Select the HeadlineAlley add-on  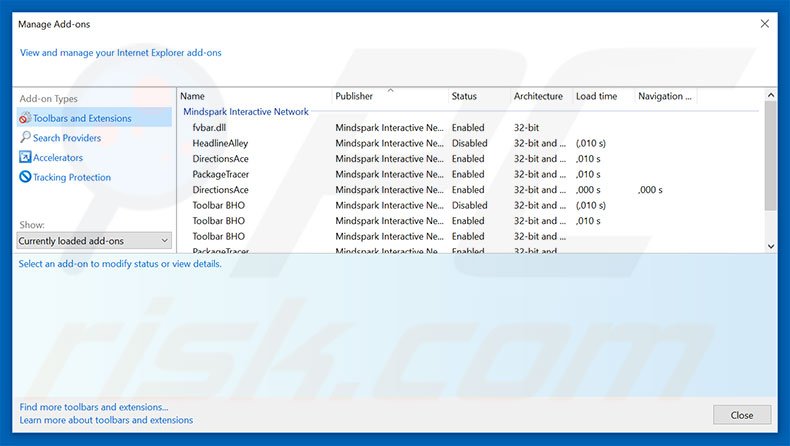(220, 143)
